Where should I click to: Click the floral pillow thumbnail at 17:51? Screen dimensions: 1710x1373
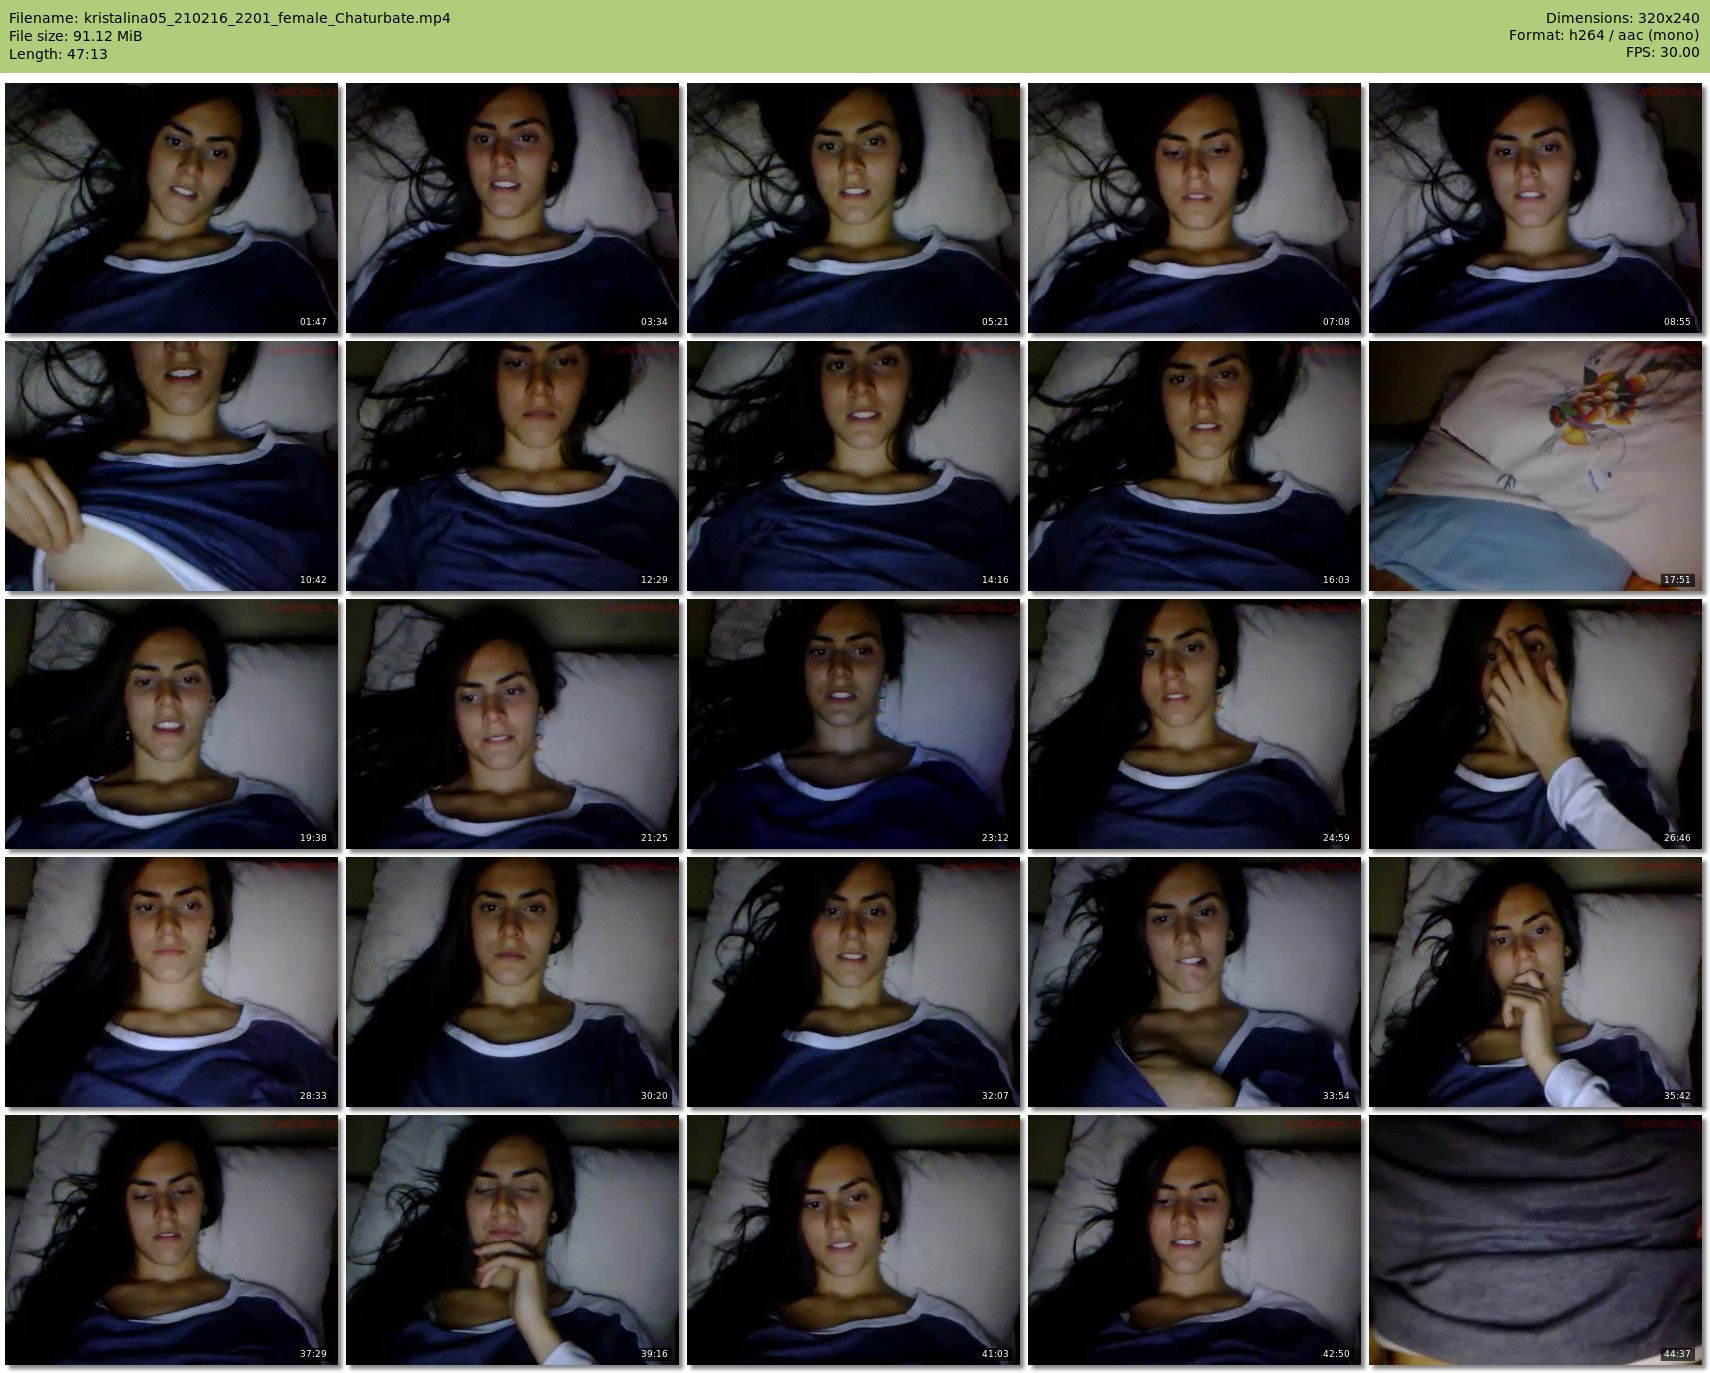[1535, 466]
